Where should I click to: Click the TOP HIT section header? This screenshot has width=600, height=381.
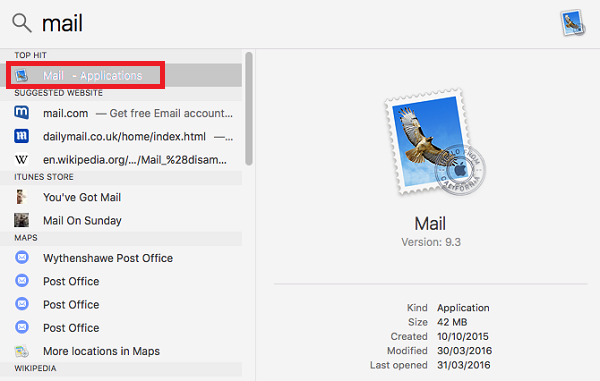(x=30, y=55)
